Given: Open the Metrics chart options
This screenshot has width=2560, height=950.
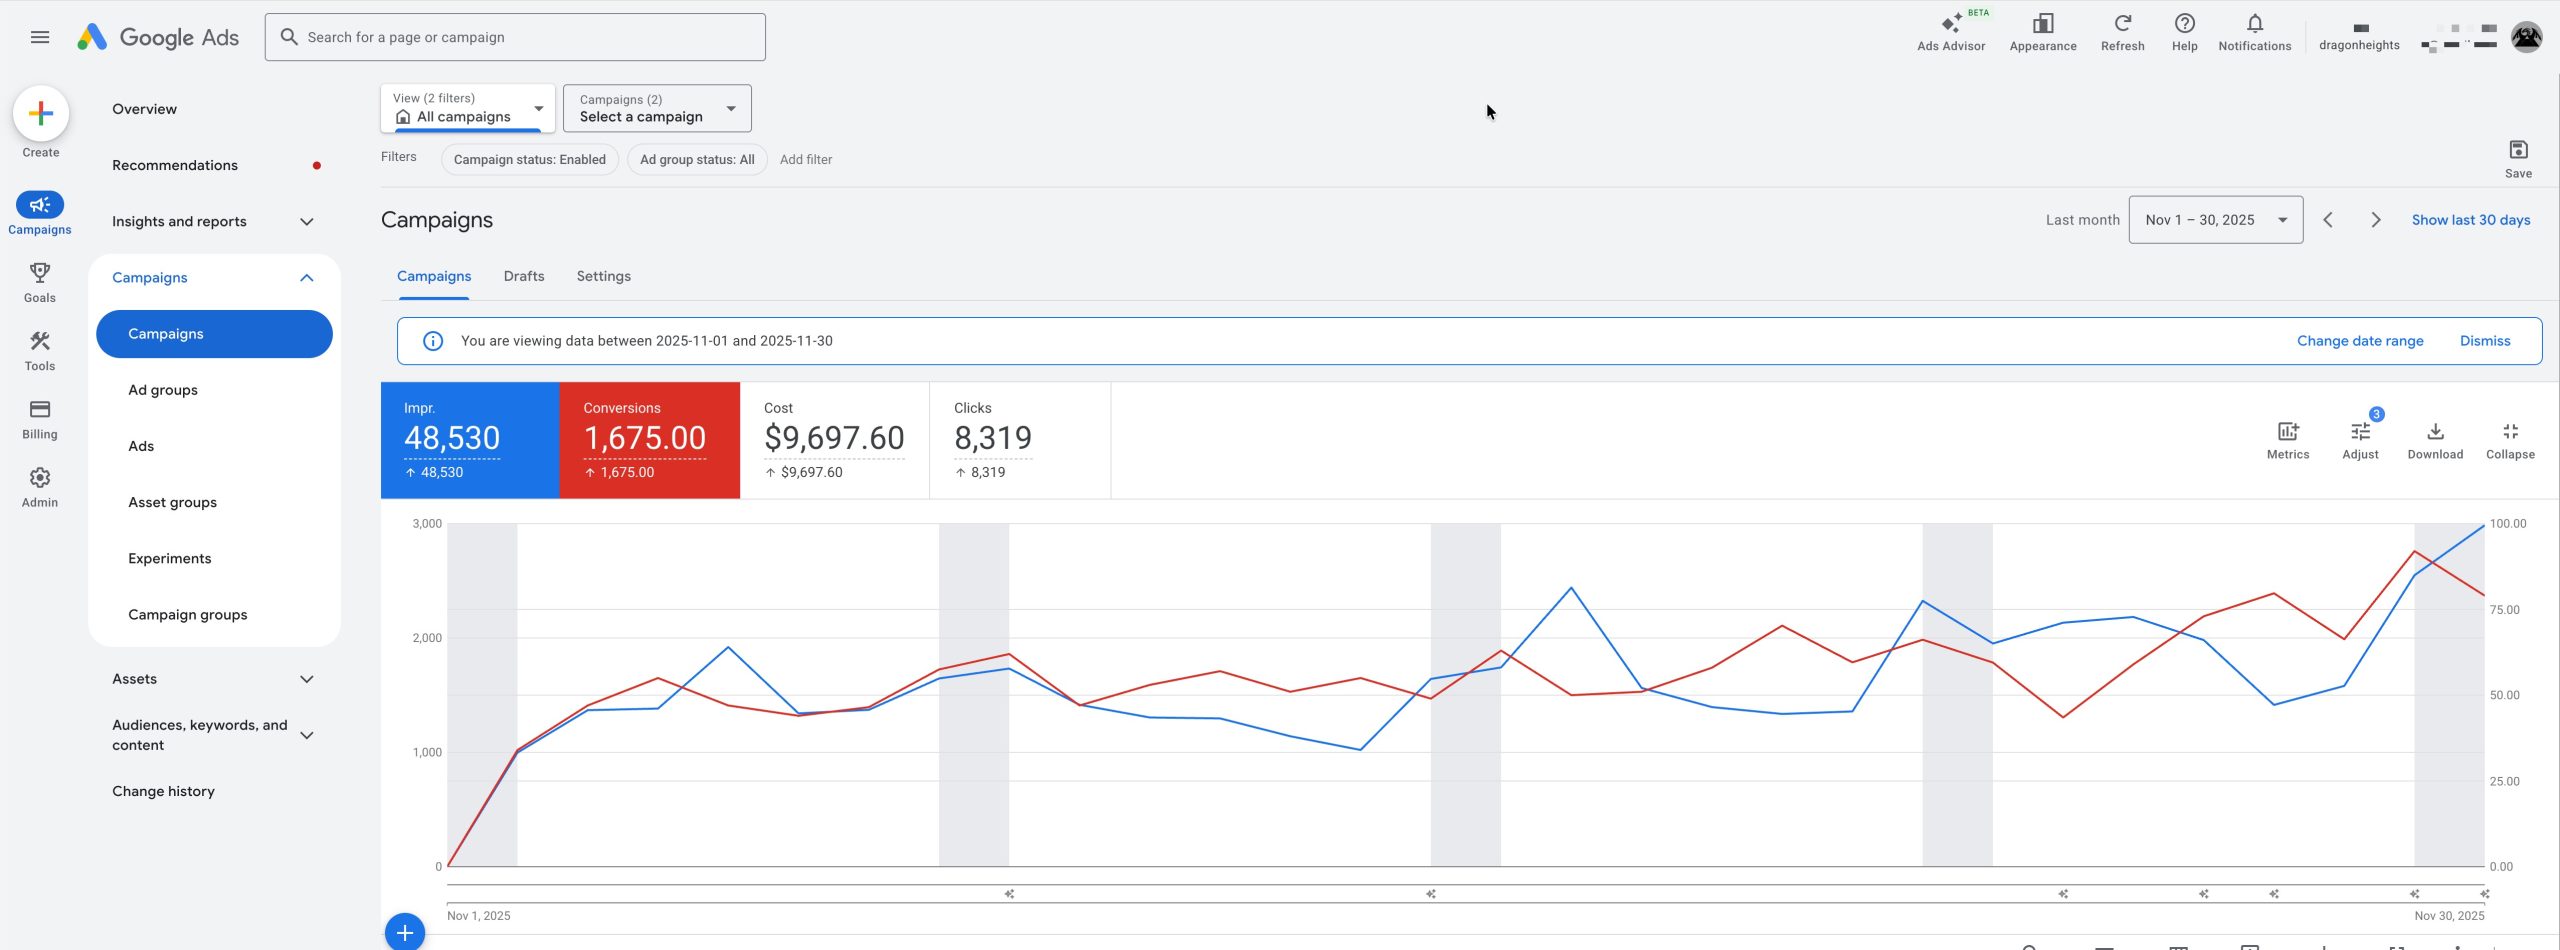Looking at the screenshot, I should click(x=2287, y=439).
